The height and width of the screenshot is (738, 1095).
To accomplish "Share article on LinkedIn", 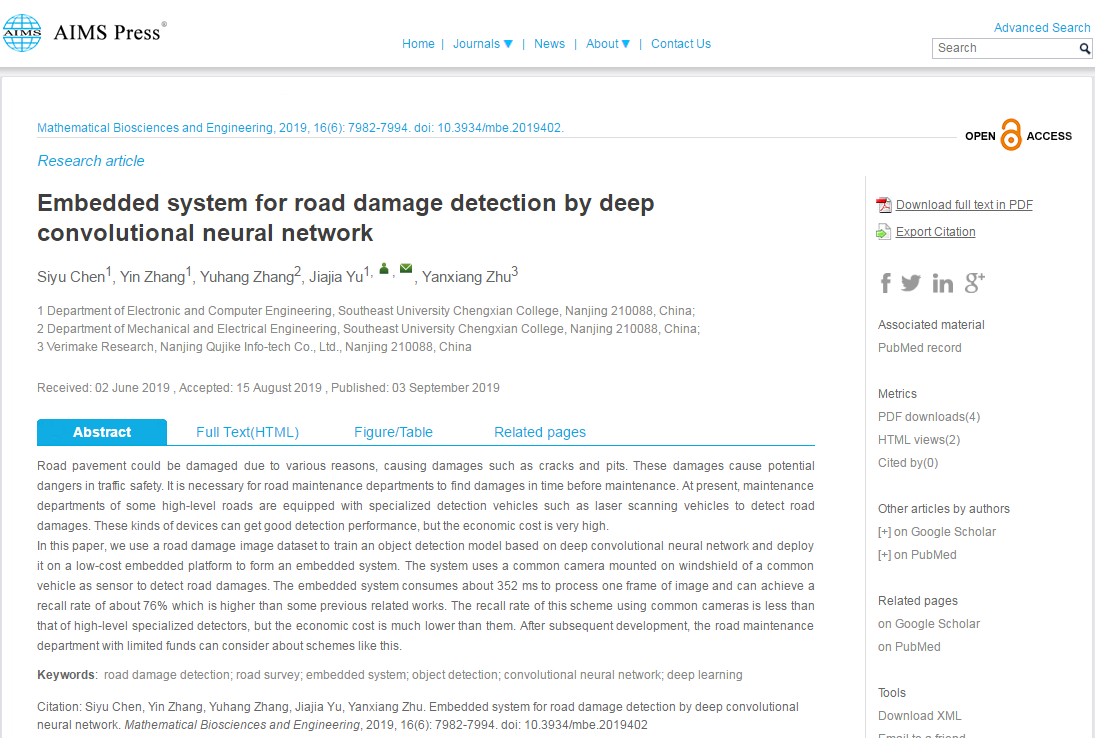I will point(942,284).
